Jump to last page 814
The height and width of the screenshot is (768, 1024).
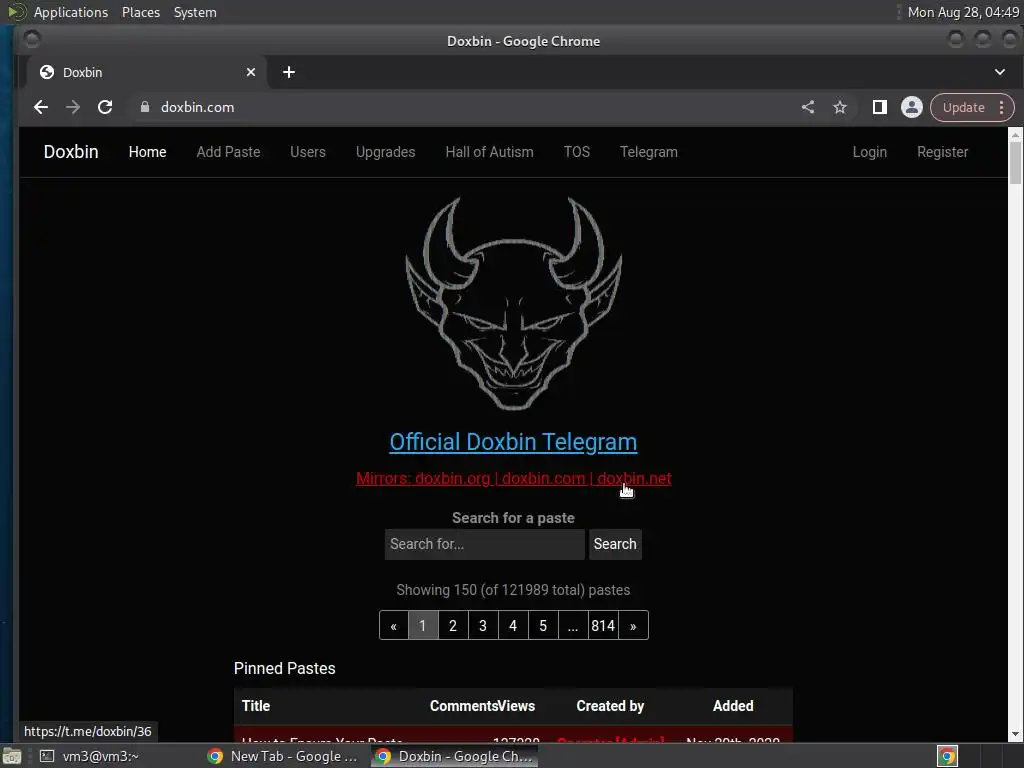[x=603, y=626]
